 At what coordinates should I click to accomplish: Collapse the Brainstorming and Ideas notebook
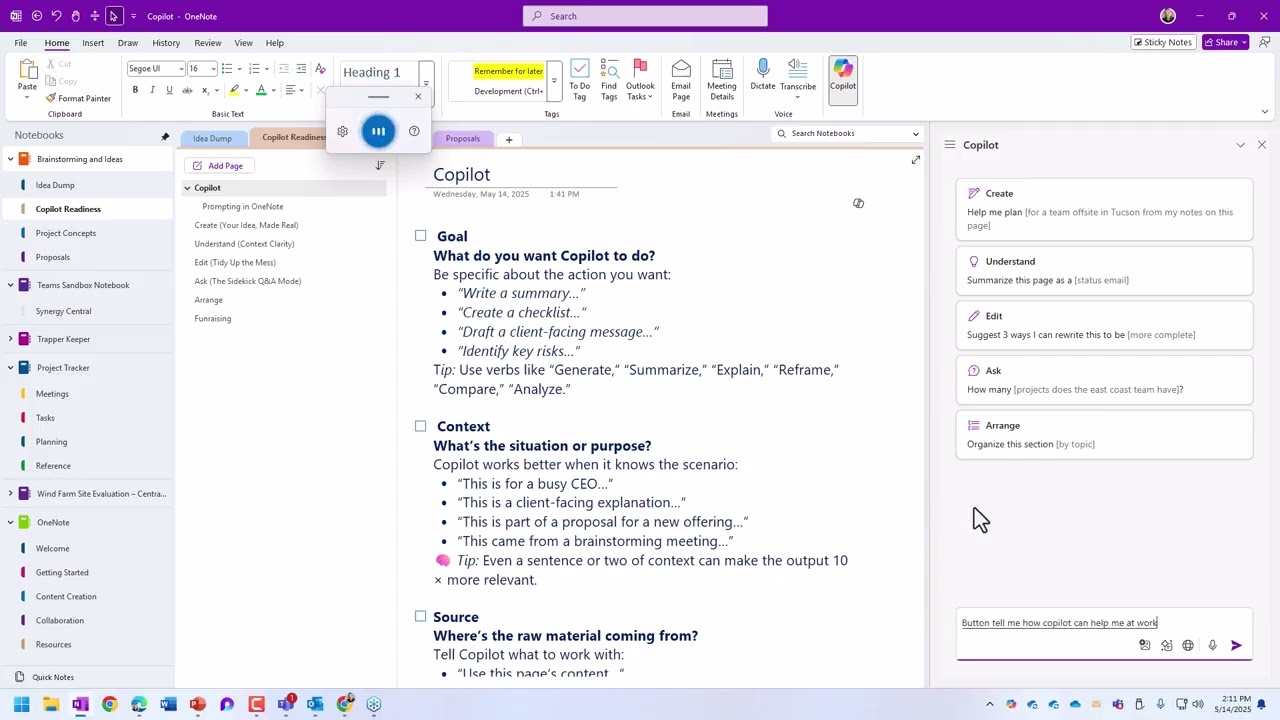click(11, 159)
